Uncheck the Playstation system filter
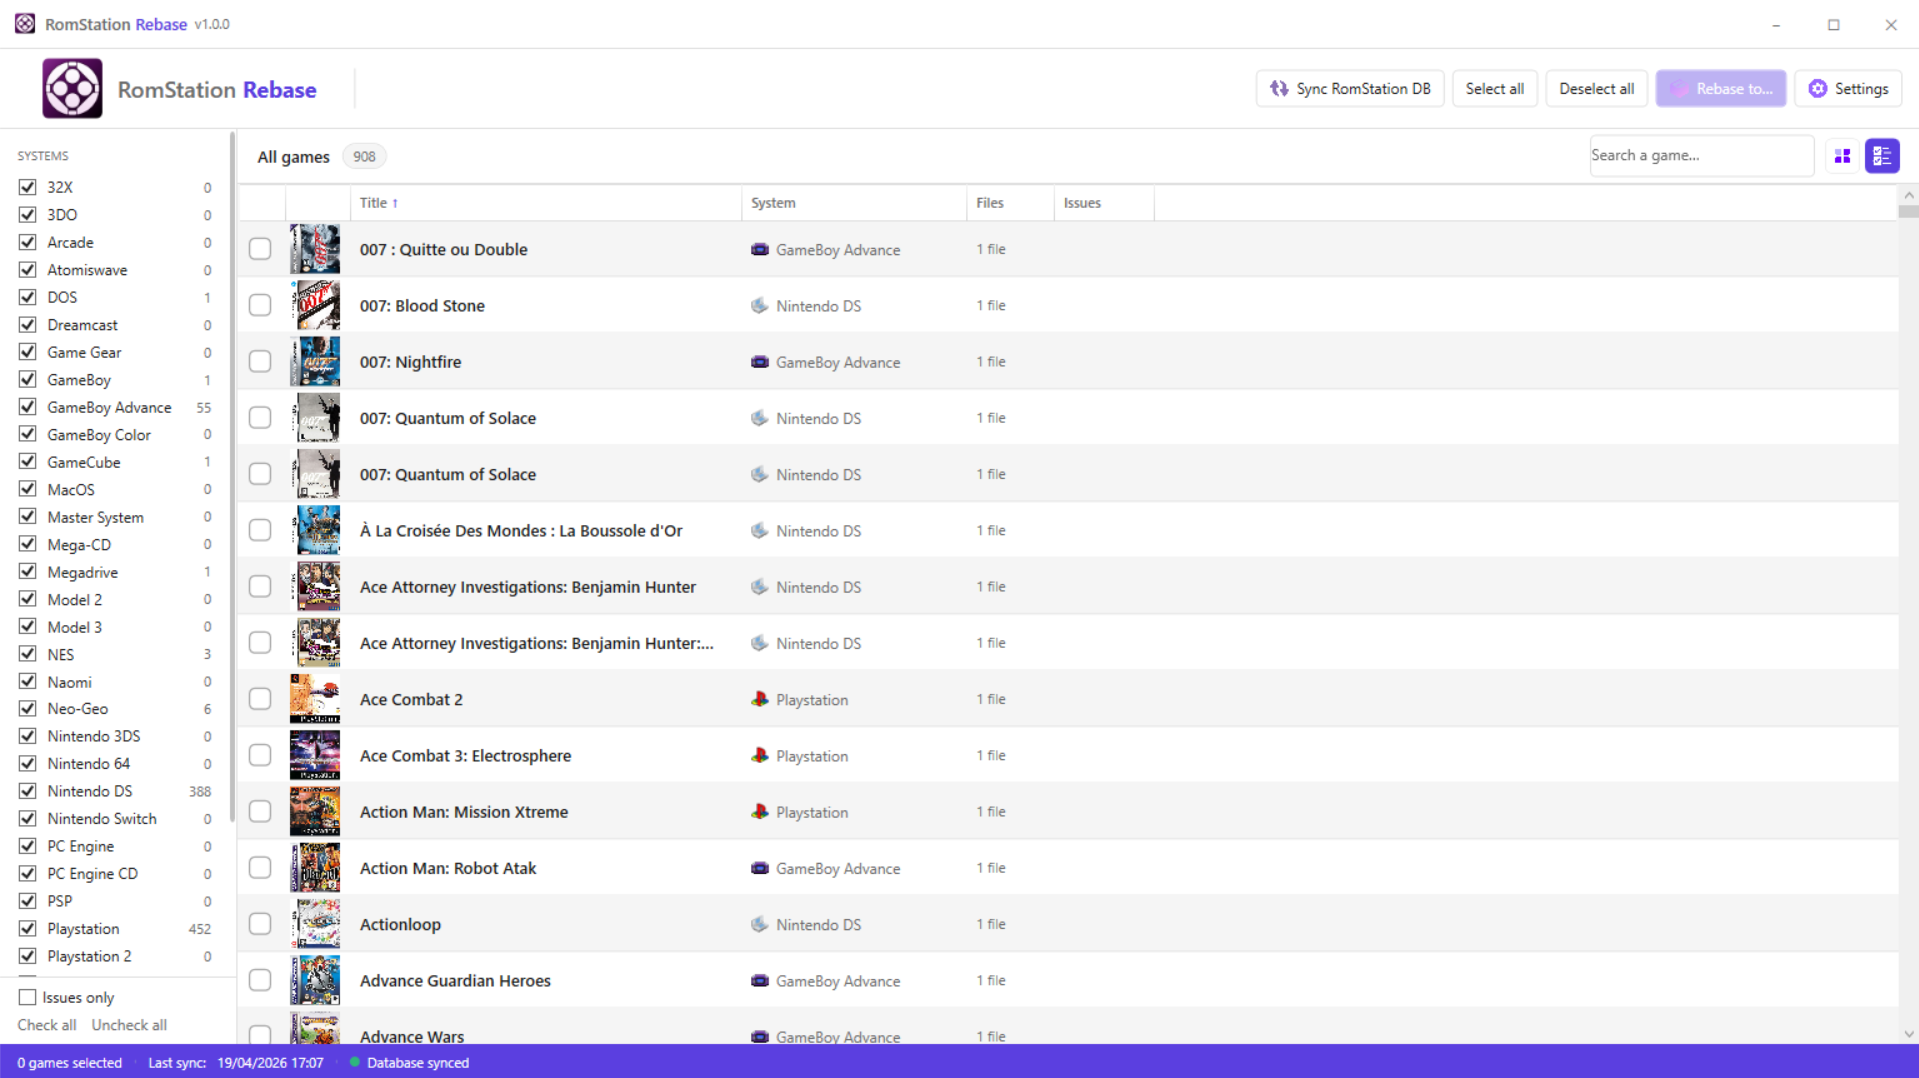This screenshot has width=1919, height=1078. (x=28, y=929)
